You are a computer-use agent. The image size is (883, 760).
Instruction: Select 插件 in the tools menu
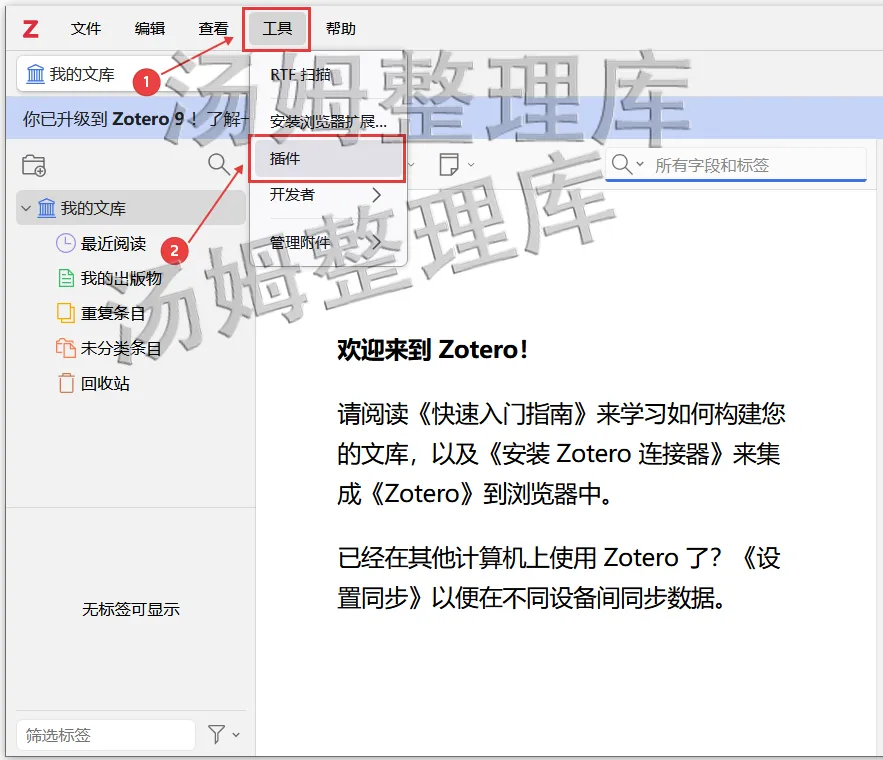(x=328, y=159)
